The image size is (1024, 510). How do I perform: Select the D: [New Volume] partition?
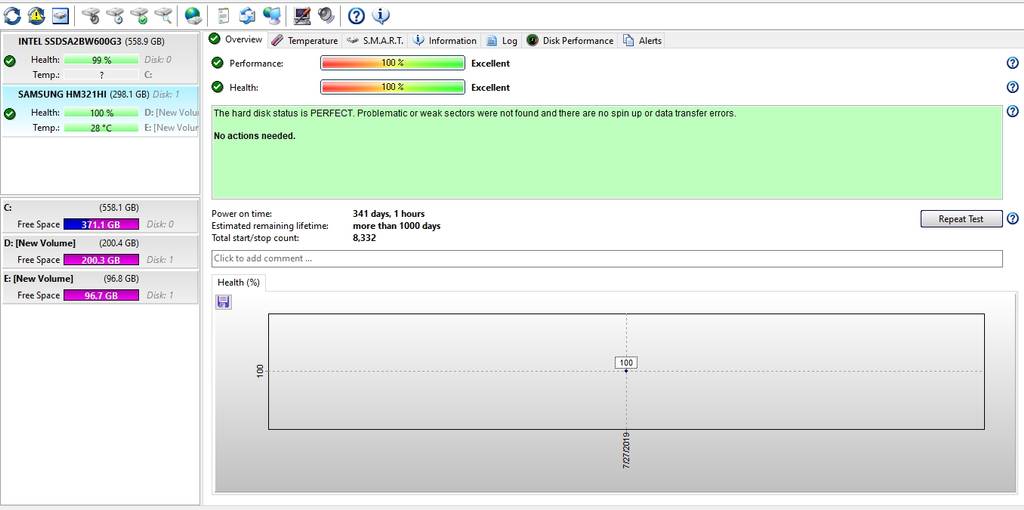pos(100,251)
